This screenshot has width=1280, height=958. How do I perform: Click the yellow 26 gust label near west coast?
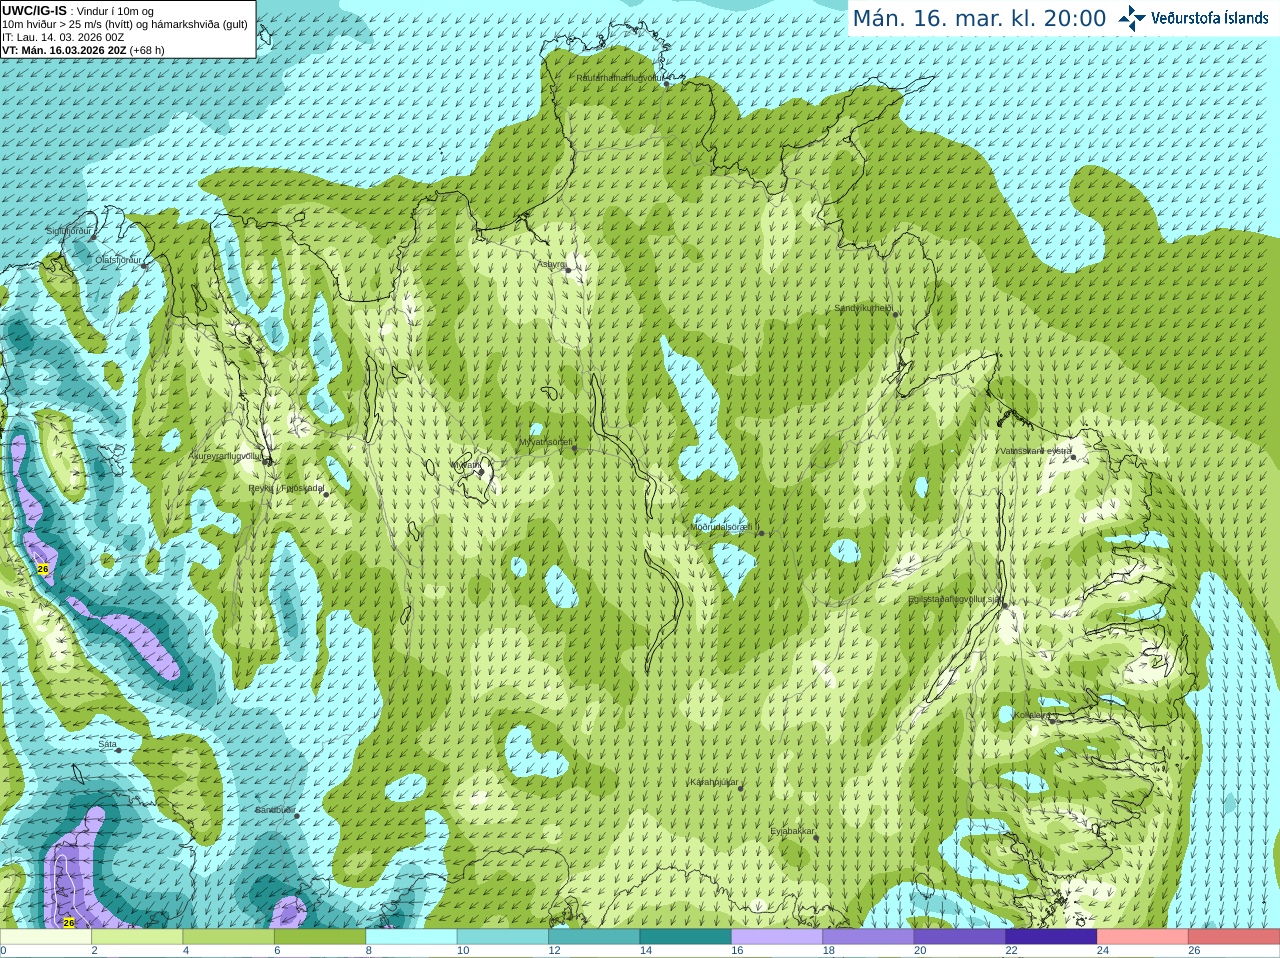coord(42,568)
